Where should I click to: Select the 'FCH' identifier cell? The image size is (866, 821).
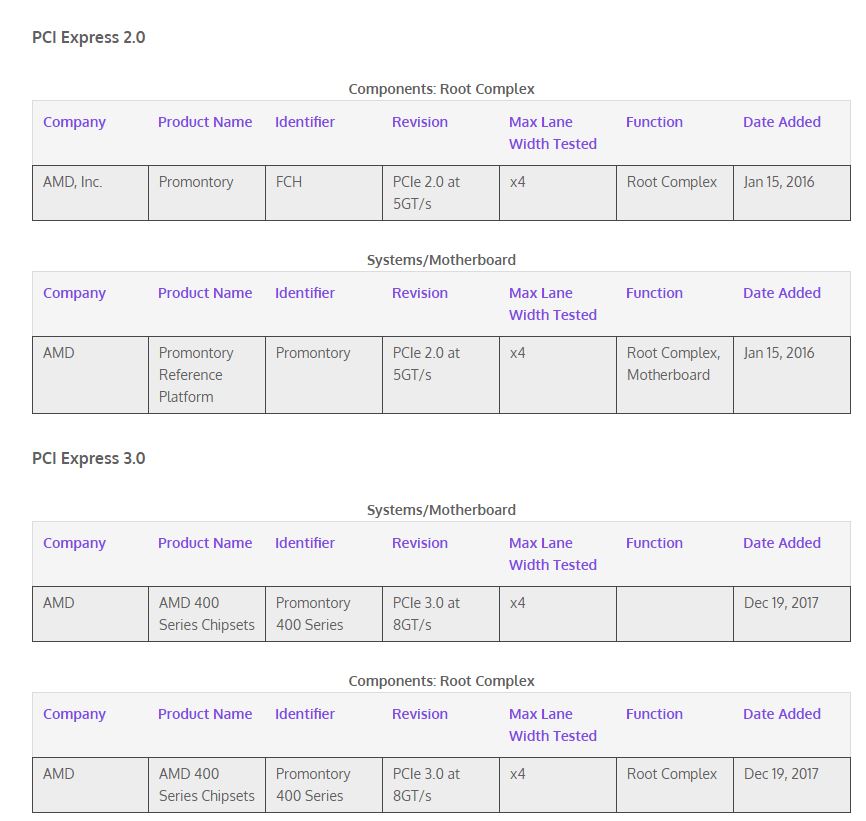(324, 193)
